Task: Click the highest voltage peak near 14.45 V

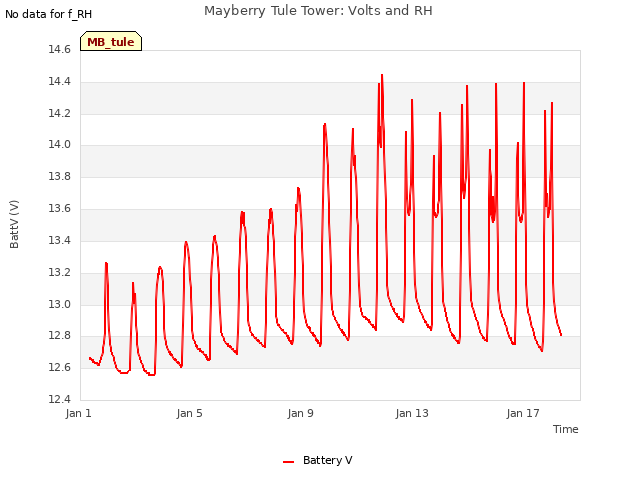Action: (382, 75)
